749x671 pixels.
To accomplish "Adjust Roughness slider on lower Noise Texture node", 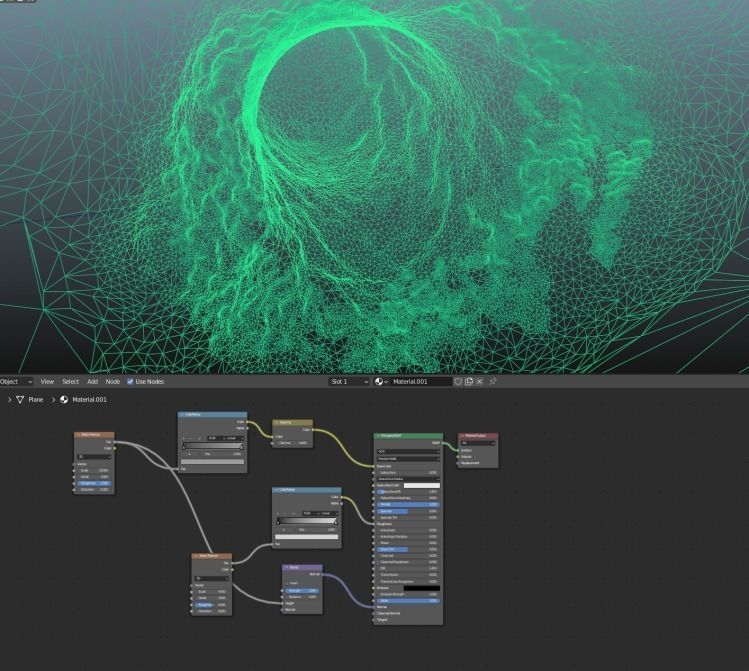I will coord(212,605).
